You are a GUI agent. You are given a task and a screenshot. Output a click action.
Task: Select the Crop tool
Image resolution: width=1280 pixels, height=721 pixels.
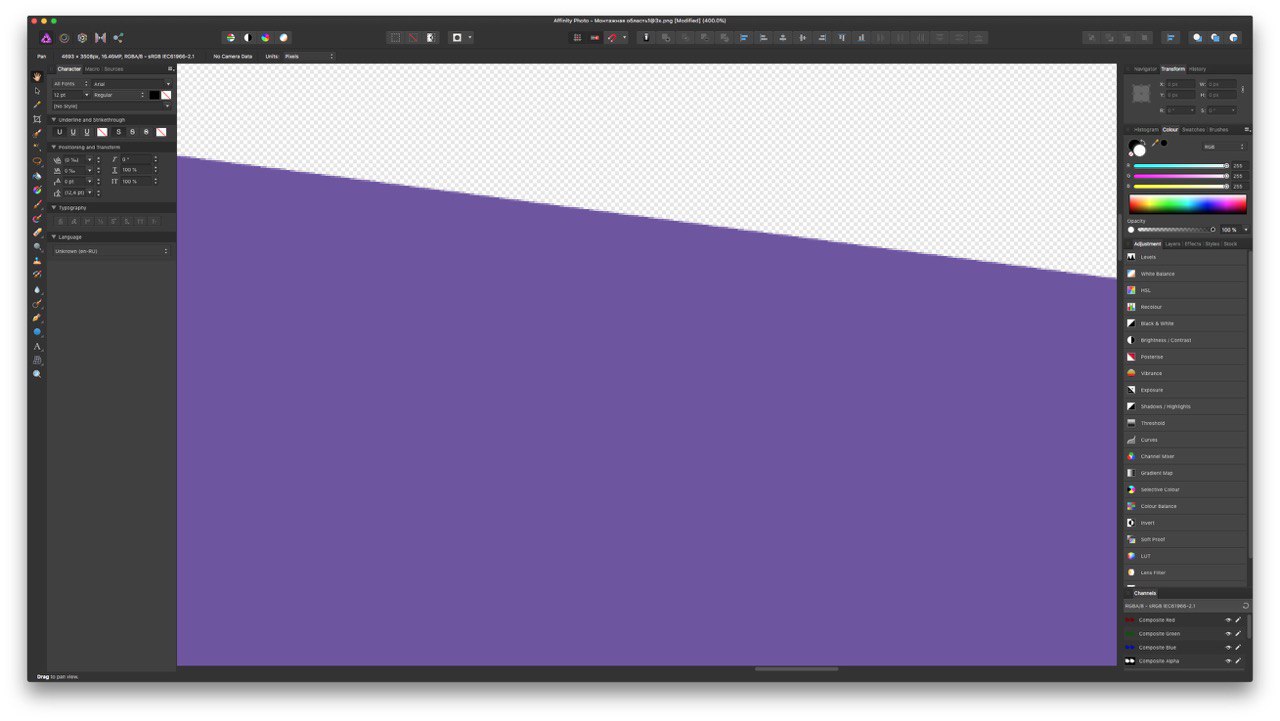click(x=37, y=119)
